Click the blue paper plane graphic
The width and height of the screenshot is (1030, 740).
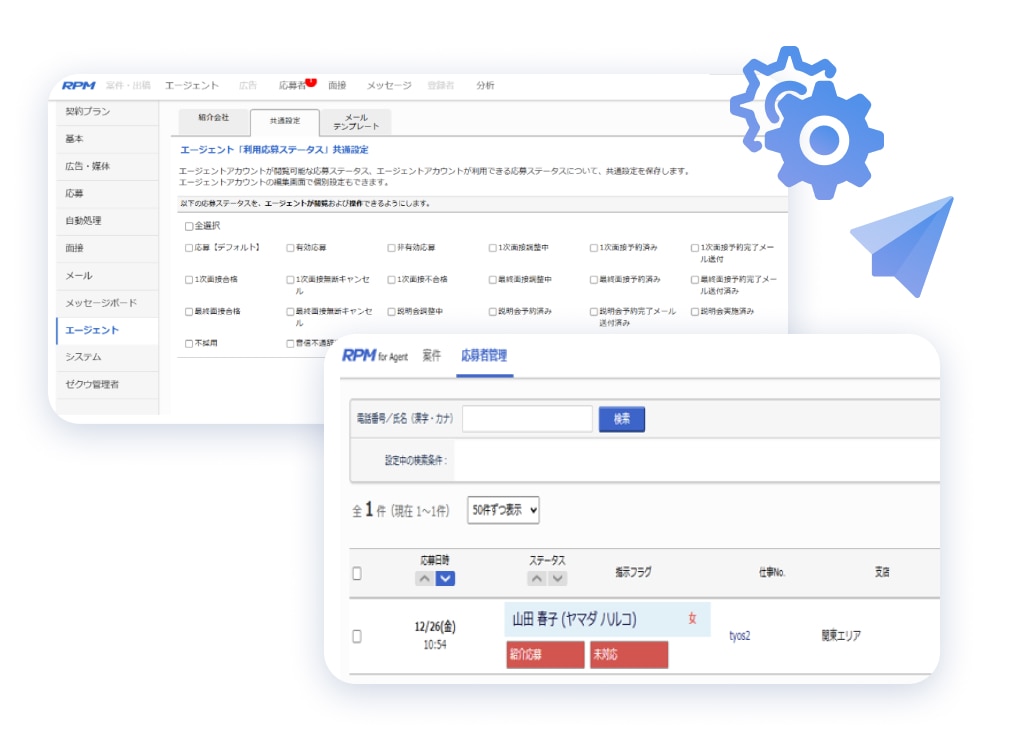click(x=906, y=245)
